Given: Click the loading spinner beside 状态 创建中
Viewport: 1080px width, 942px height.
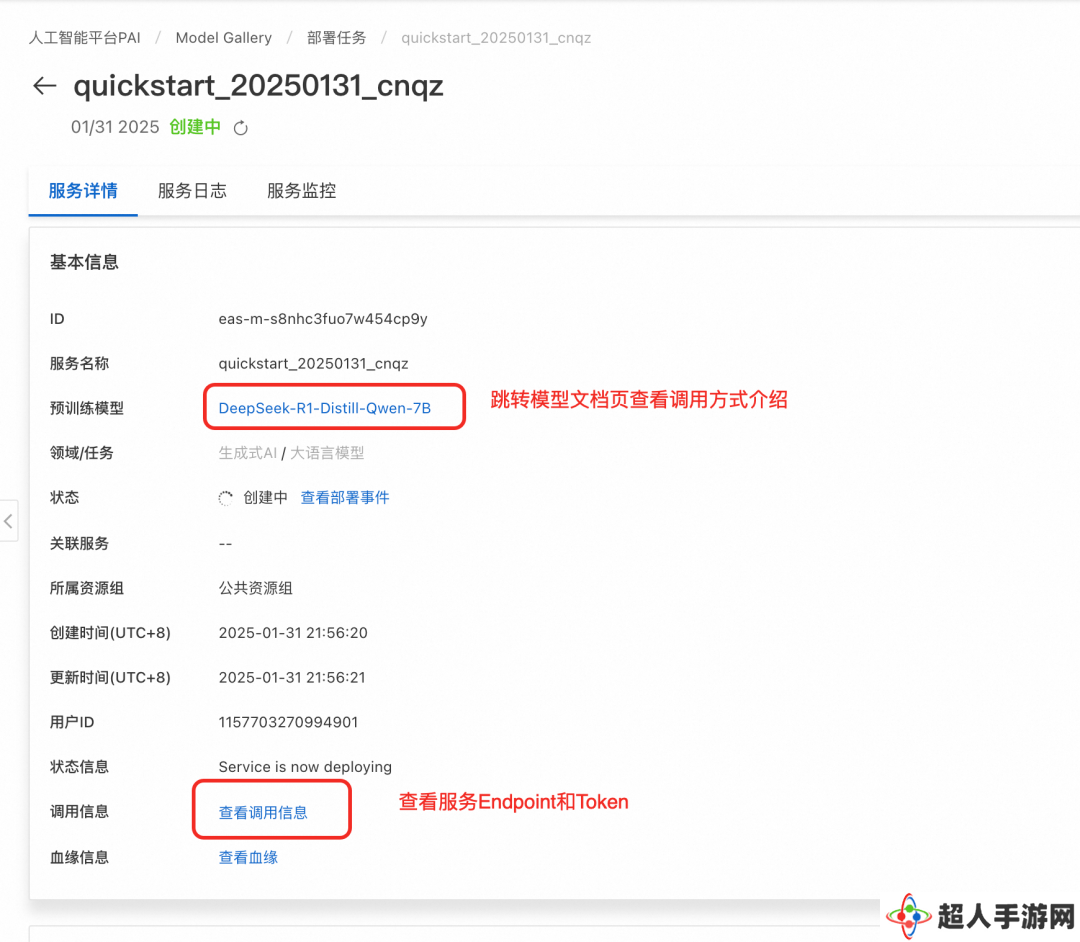Looking at the screenshot, I should 226,498.
